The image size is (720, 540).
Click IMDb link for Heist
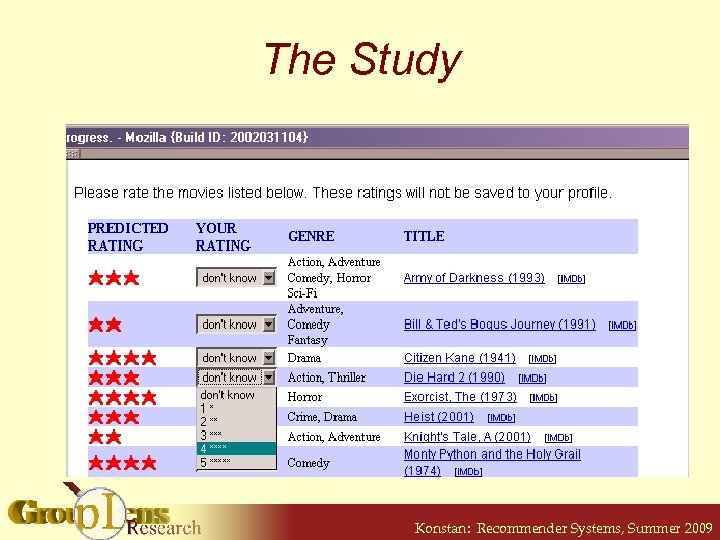point(501,418)
